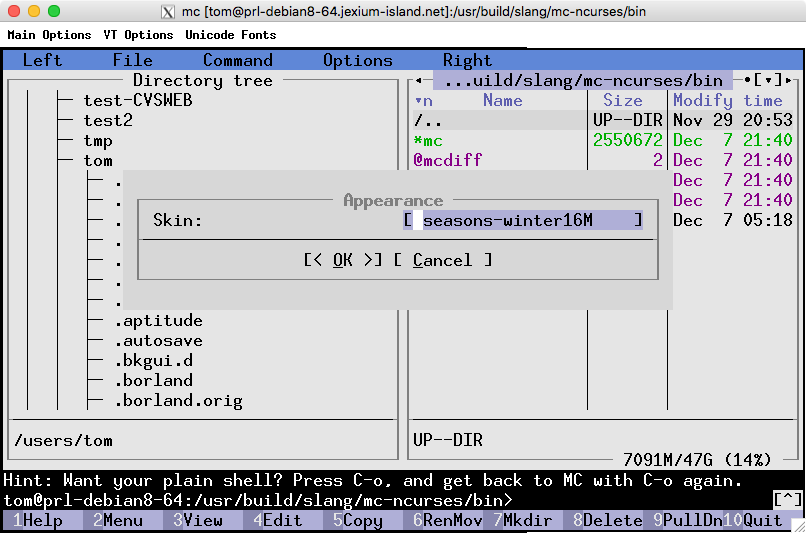
Task: Click the 8Delete function key
Action: pos(607,520)
